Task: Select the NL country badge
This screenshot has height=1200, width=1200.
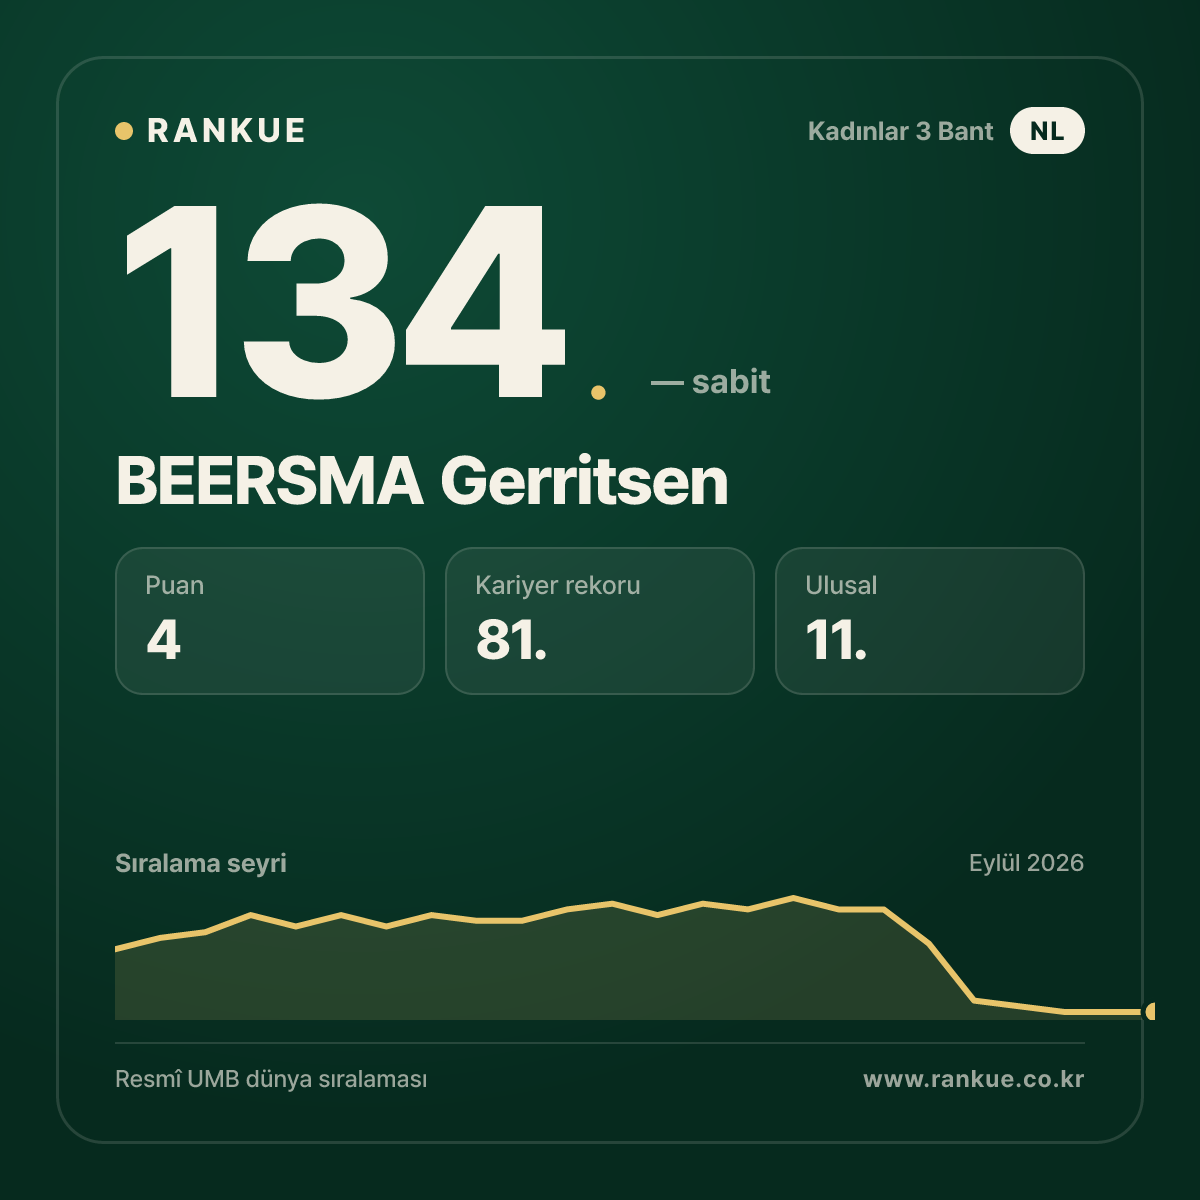Action: 1047,131
